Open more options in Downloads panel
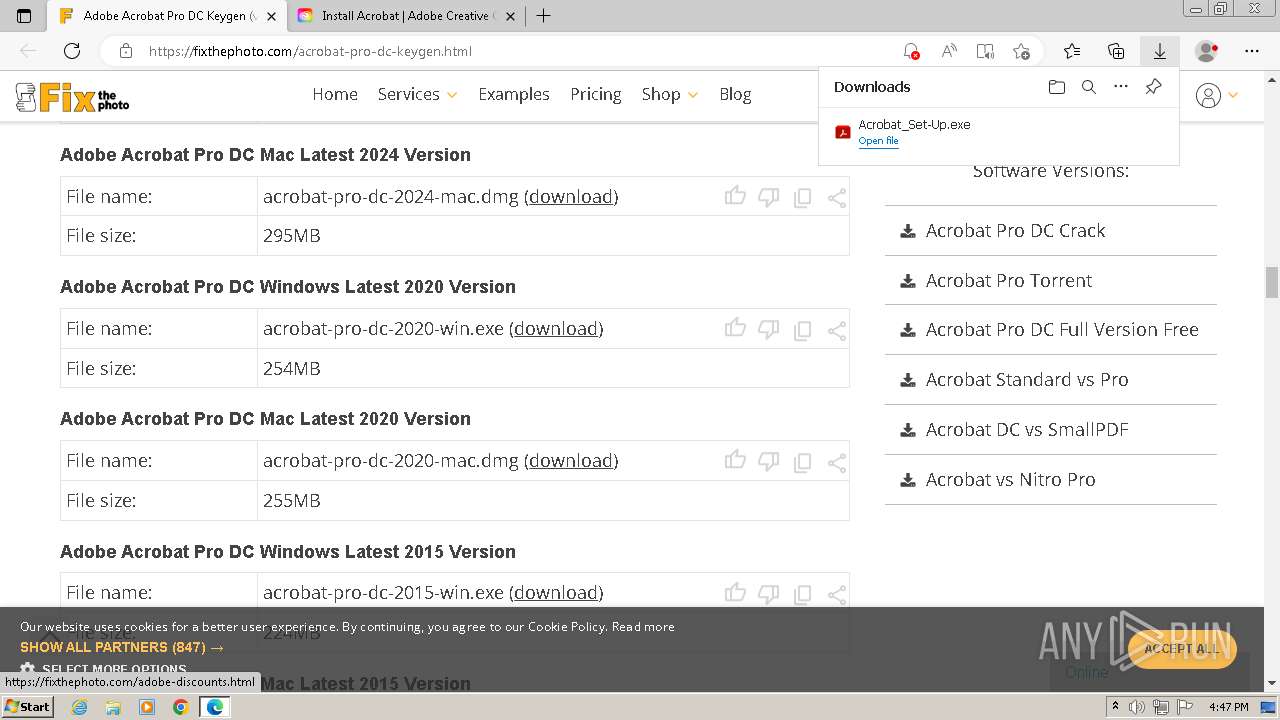Screen dimensions: 1280x720 tap(1121, 87)
